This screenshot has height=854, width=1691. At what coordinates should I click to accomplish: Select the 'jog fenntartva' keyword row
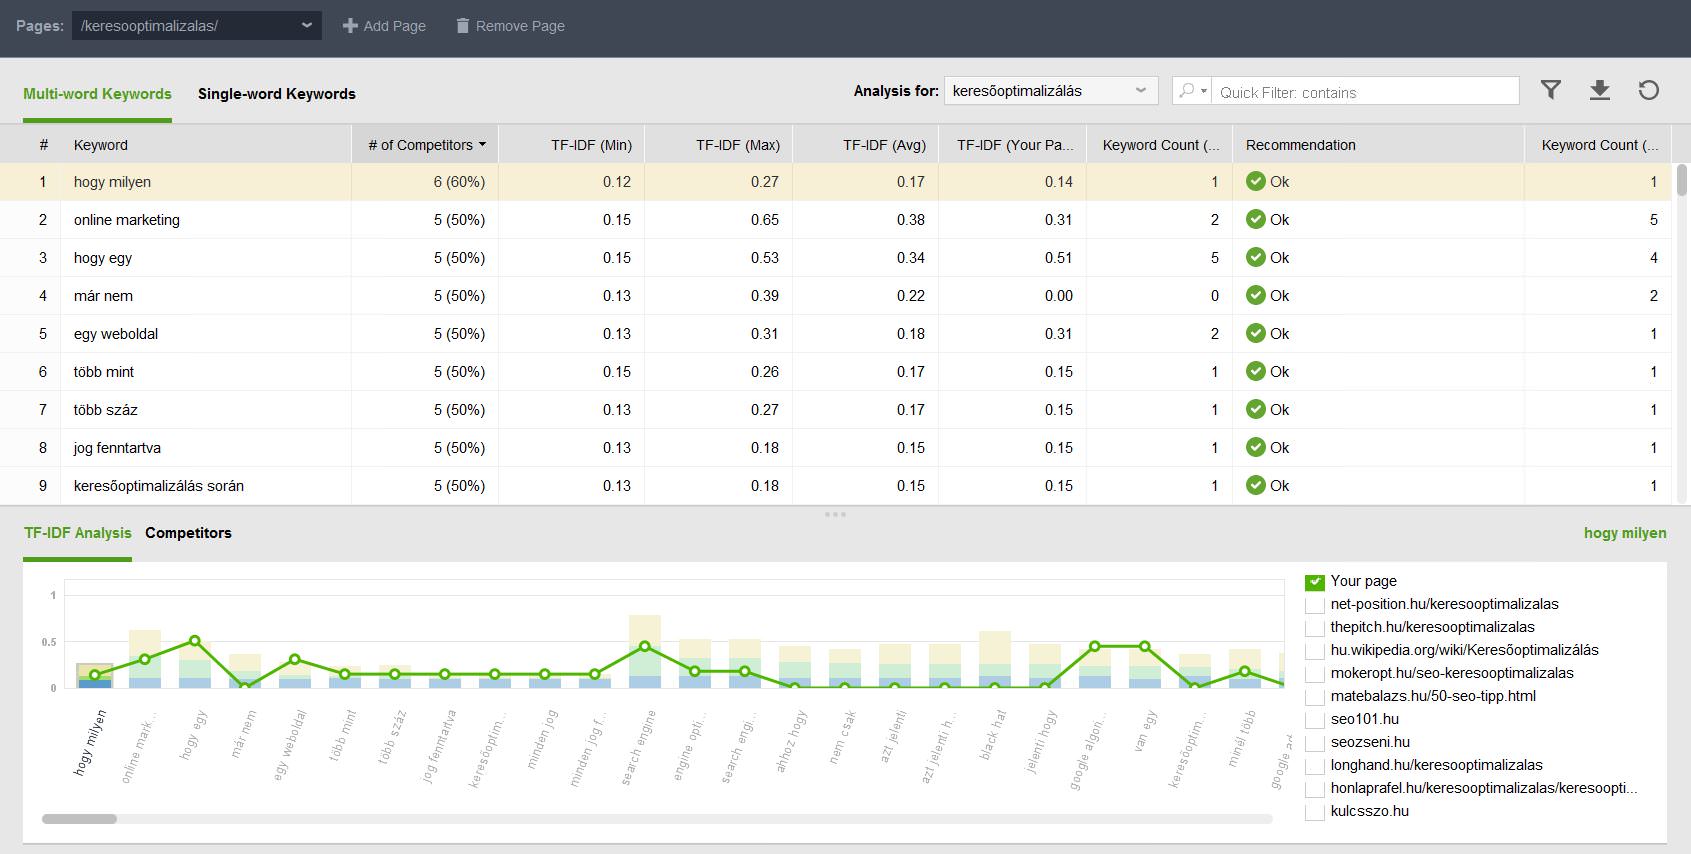[x=836, y=448]
